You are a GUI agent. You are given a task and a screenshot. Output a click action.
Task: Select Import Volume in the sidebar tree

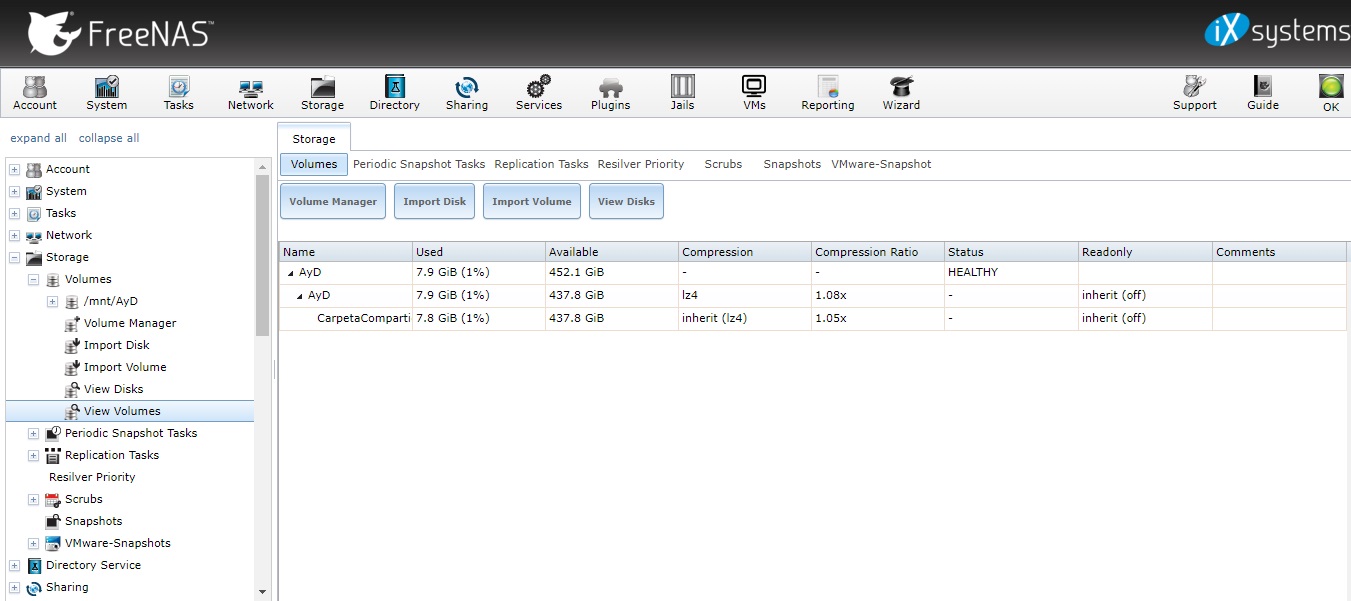pos(124,367)
